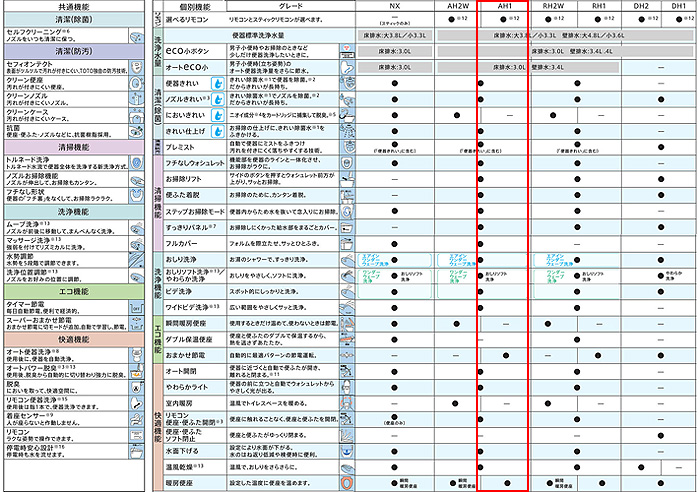This screenshot has width=700, height=492.
Task: Click the blue droplet icon beside きれい仕上げ
Action: 216,131
